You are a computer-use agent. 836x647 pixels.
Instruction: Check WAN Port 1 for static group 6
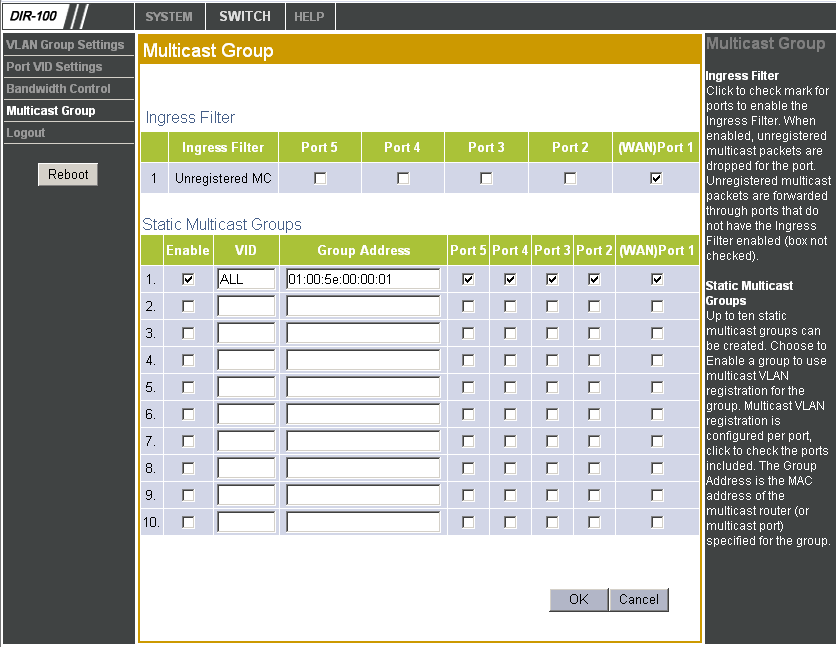point(657,414)
